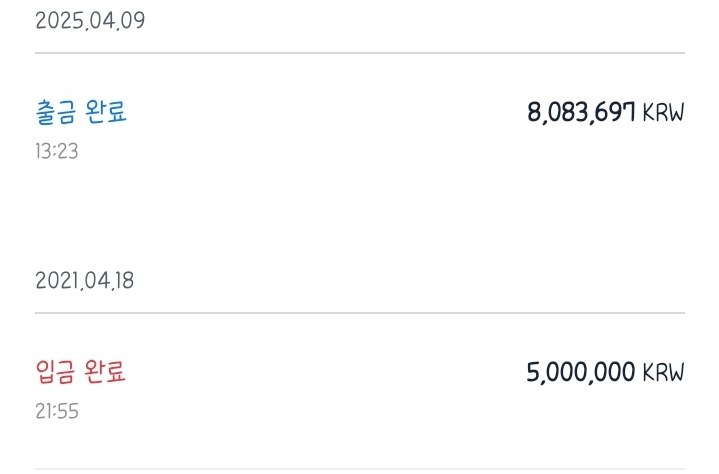This screenshot has height=474, width=719.
Task: Select the 2021.04.18 date header
Action: 84,281
